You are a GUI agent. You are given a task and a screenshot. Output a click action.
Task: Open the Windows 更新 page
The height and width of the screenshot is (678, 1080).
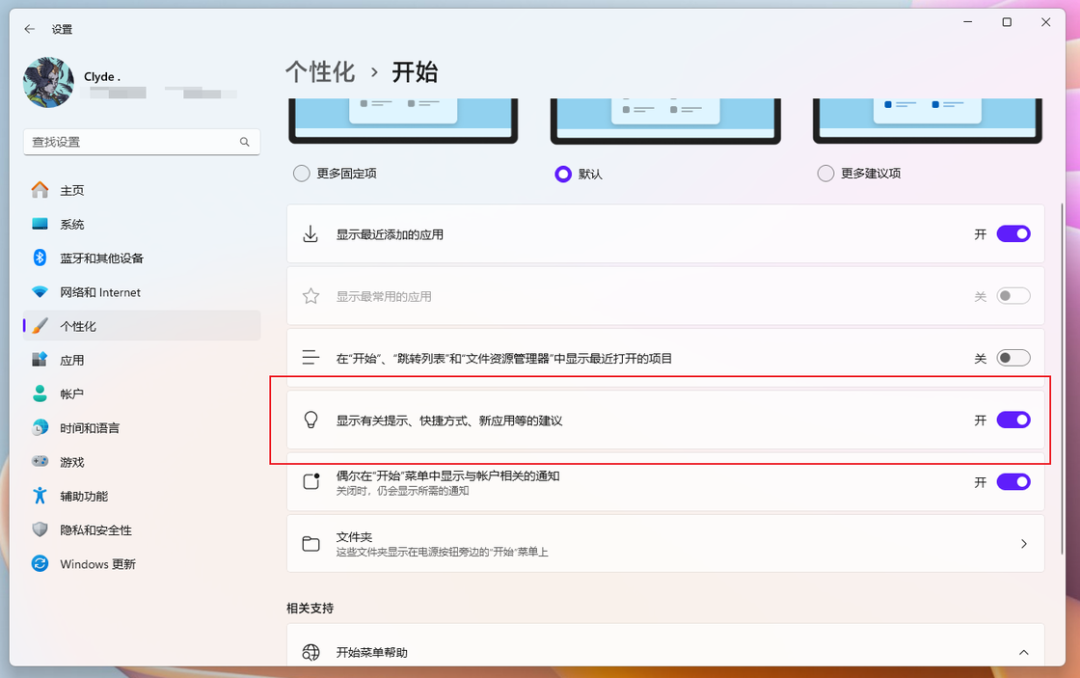click(142, 564)
